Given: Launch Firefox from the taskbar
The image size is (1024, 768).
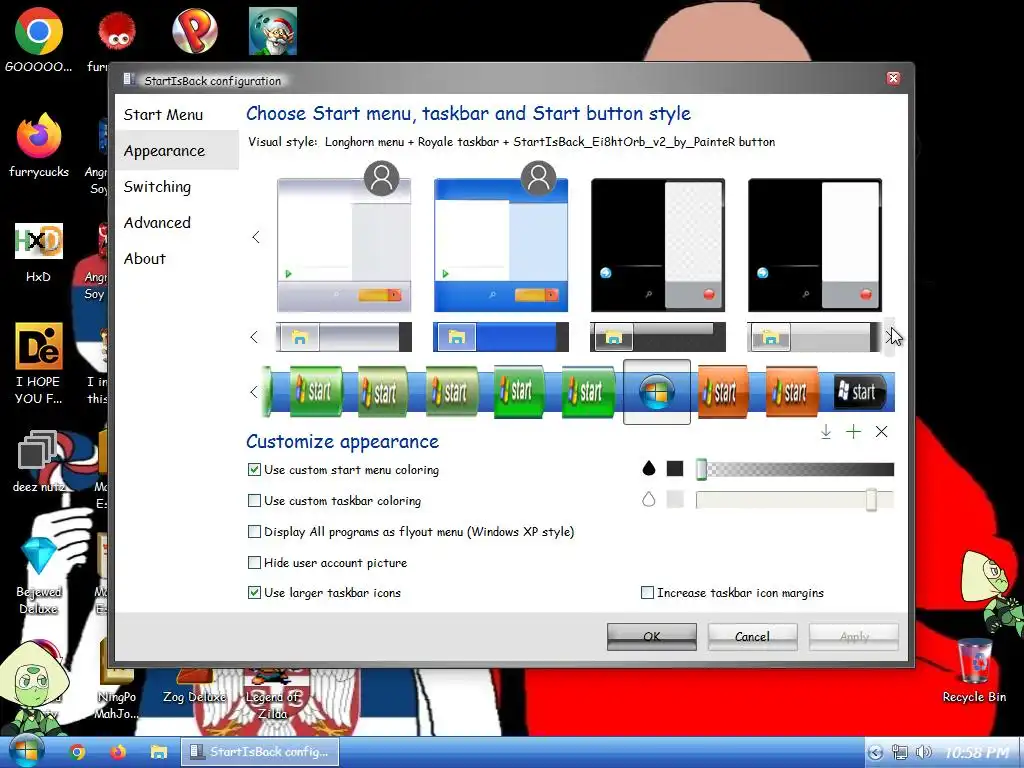Looking at the screenshot, I should pos(118,752).
